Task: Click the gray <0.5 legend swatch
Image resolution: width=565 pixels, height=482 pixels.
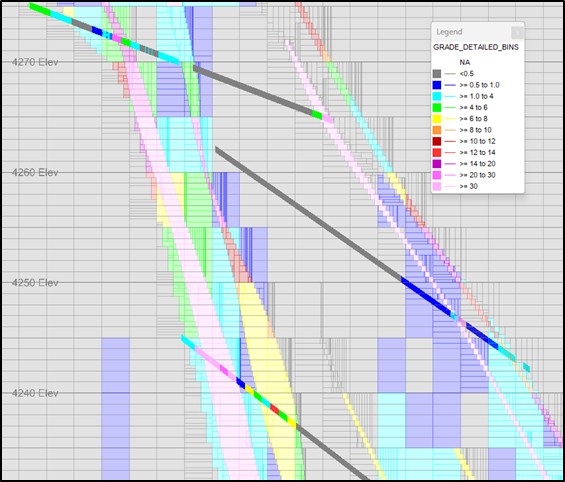Action: [437, 74]
